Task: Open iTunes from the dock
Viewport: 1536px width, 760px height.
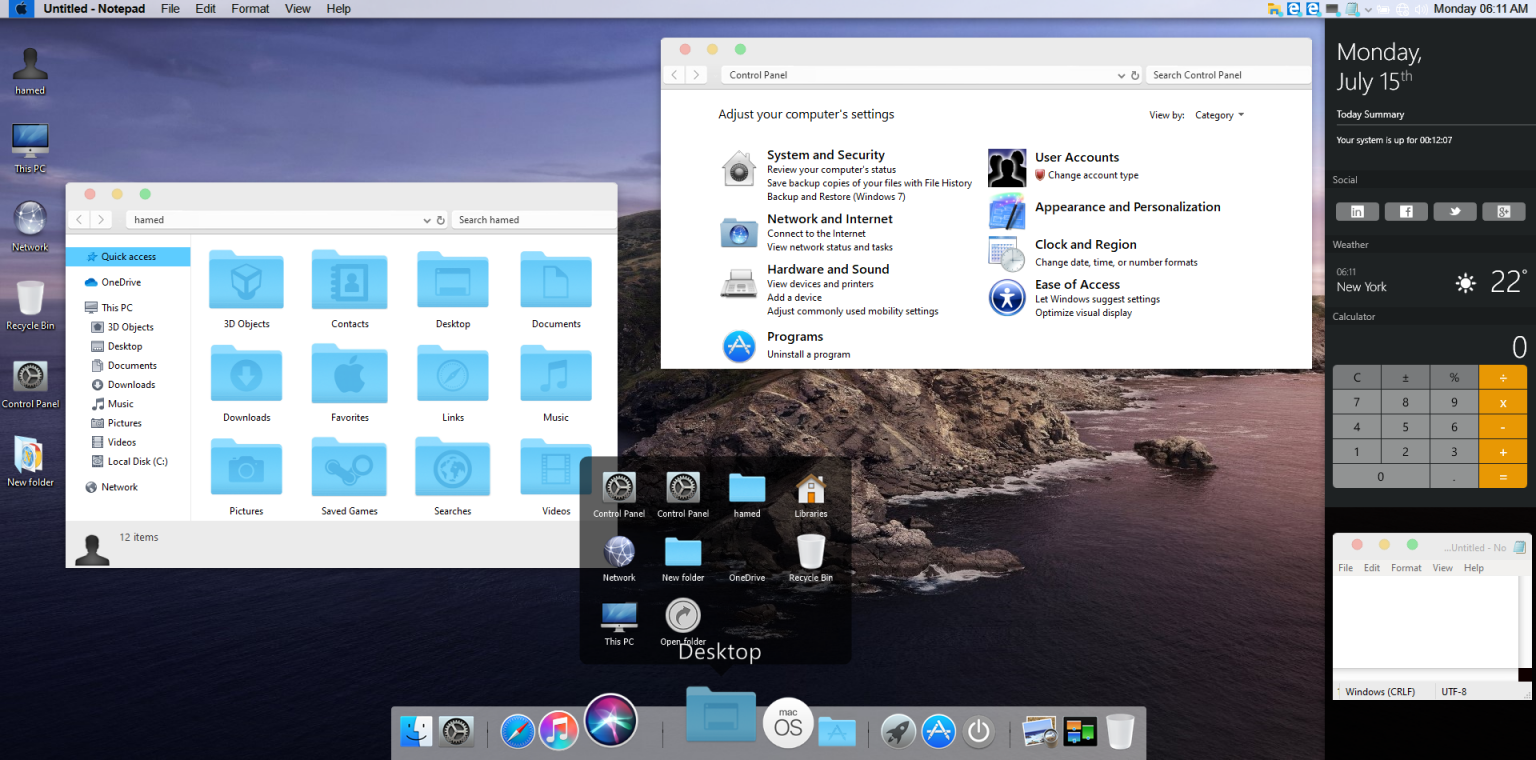Action: point(558,731)
